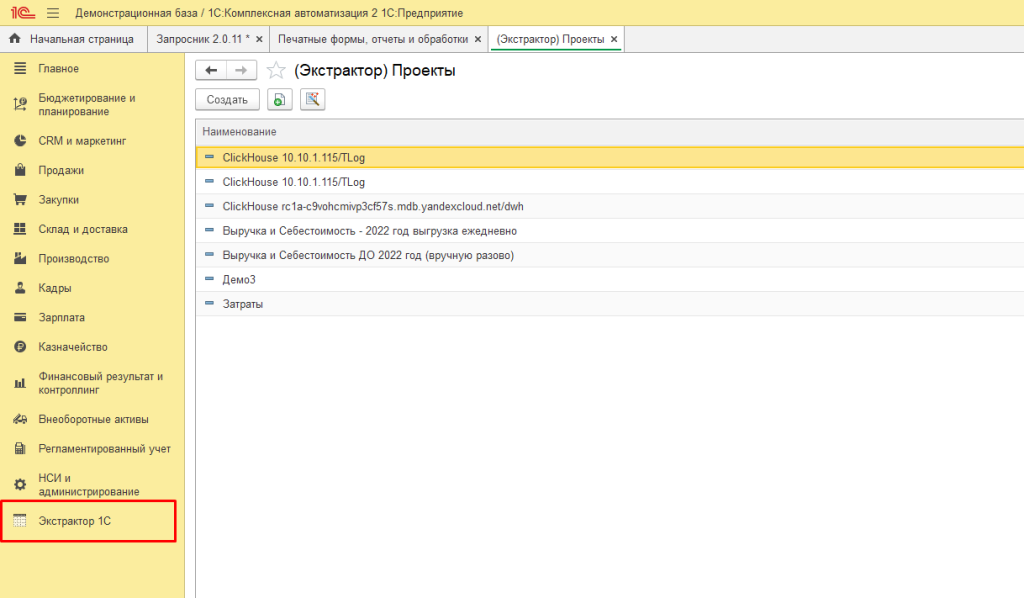Switch to the Запросник 2.0.11 tab

coord(202,39)
